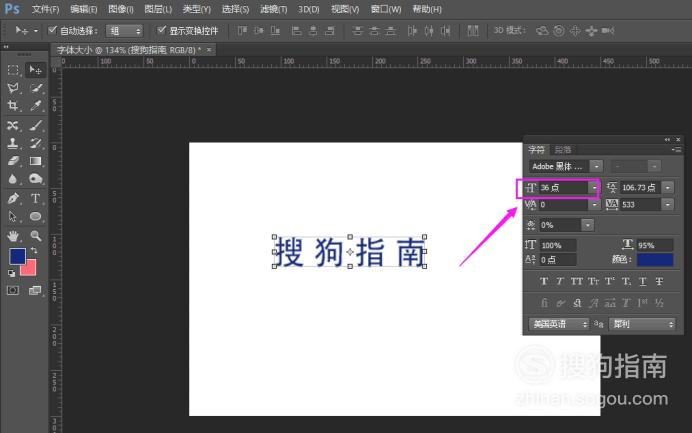Open the font style dropdown
Image resolution: width=692 pixels, height=433 pixels.
(x=654, y=166)
